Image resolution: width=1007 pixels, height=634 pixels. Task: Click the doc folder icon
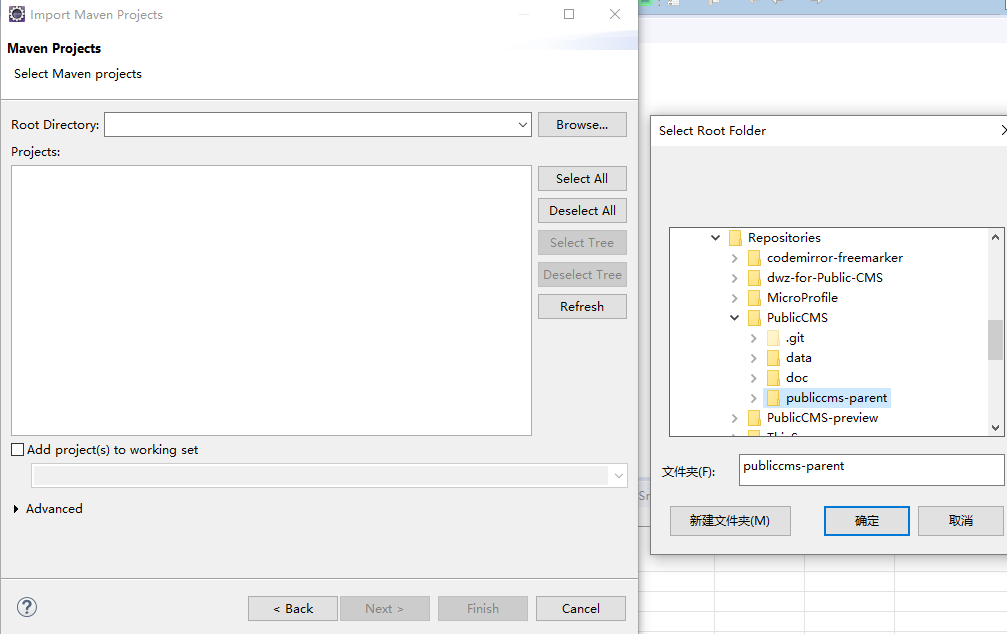(773, 378)
